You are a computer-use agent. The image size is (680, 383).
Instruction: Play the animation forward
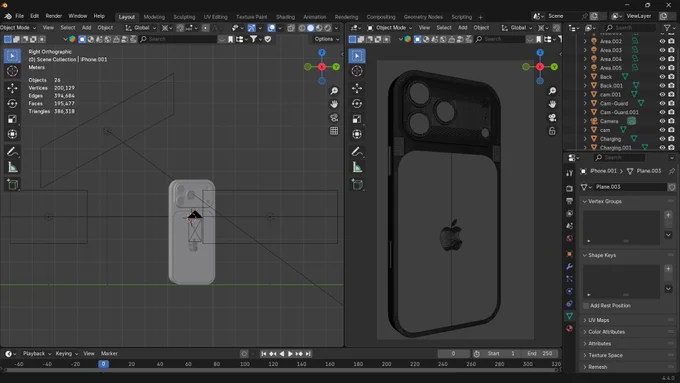coord(291,354)
